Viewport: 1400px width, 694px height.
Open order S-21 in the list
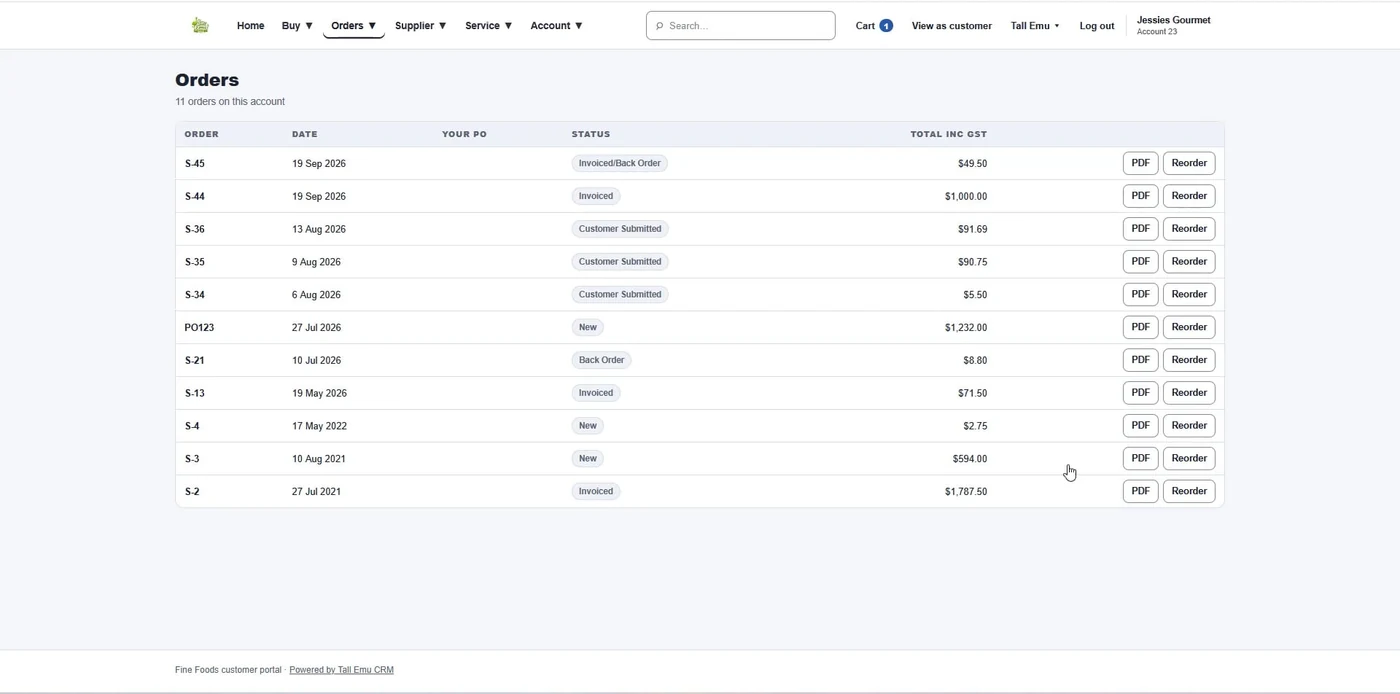(x=195, y=360)
